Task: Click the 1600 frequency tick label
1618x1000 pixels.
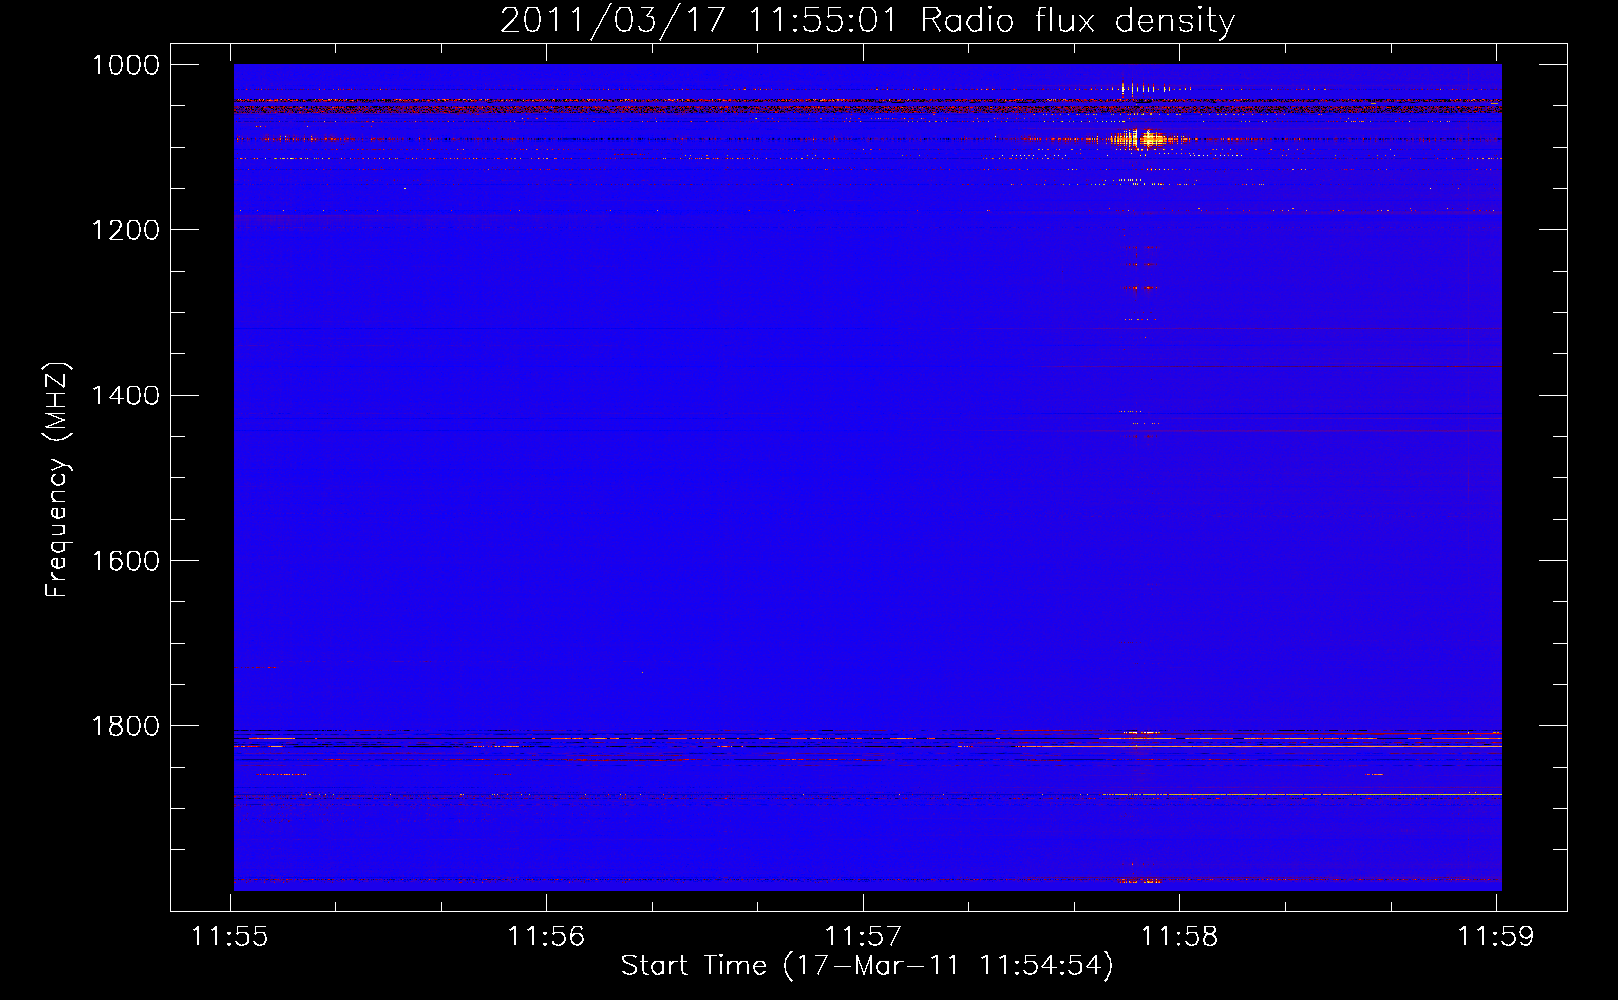Action: 126,561
